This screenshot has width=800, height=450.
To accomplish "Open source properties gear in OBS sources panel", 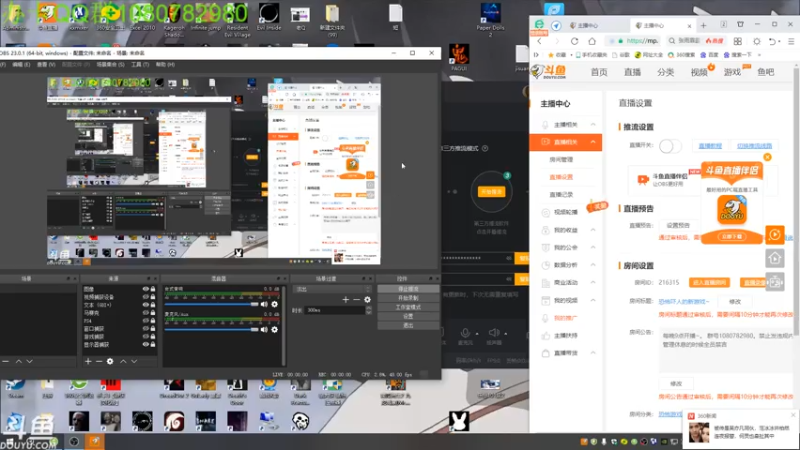I will pos(110,361).
